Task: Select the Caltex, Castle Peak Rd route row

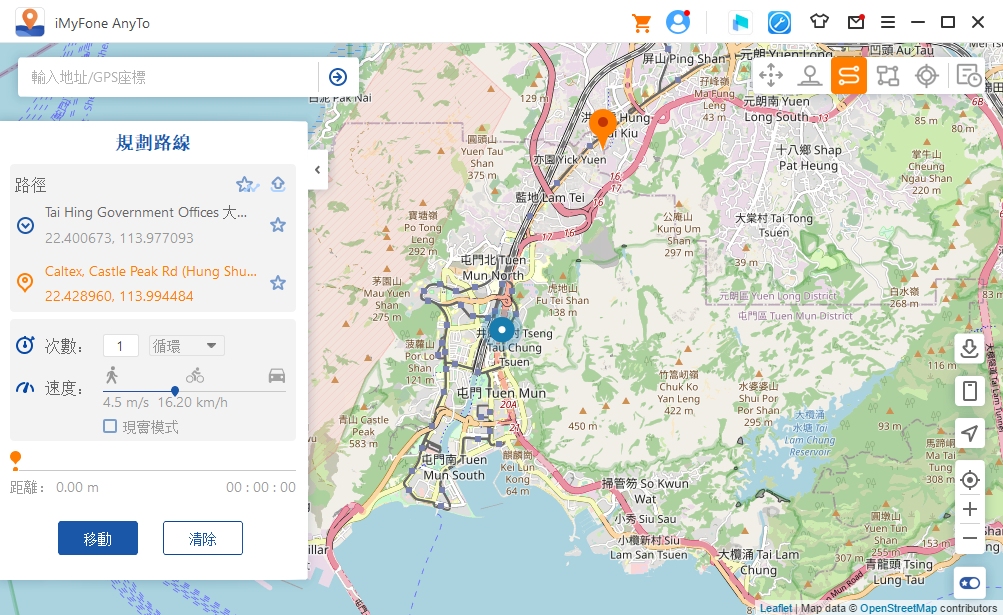Action: (153, 283)
